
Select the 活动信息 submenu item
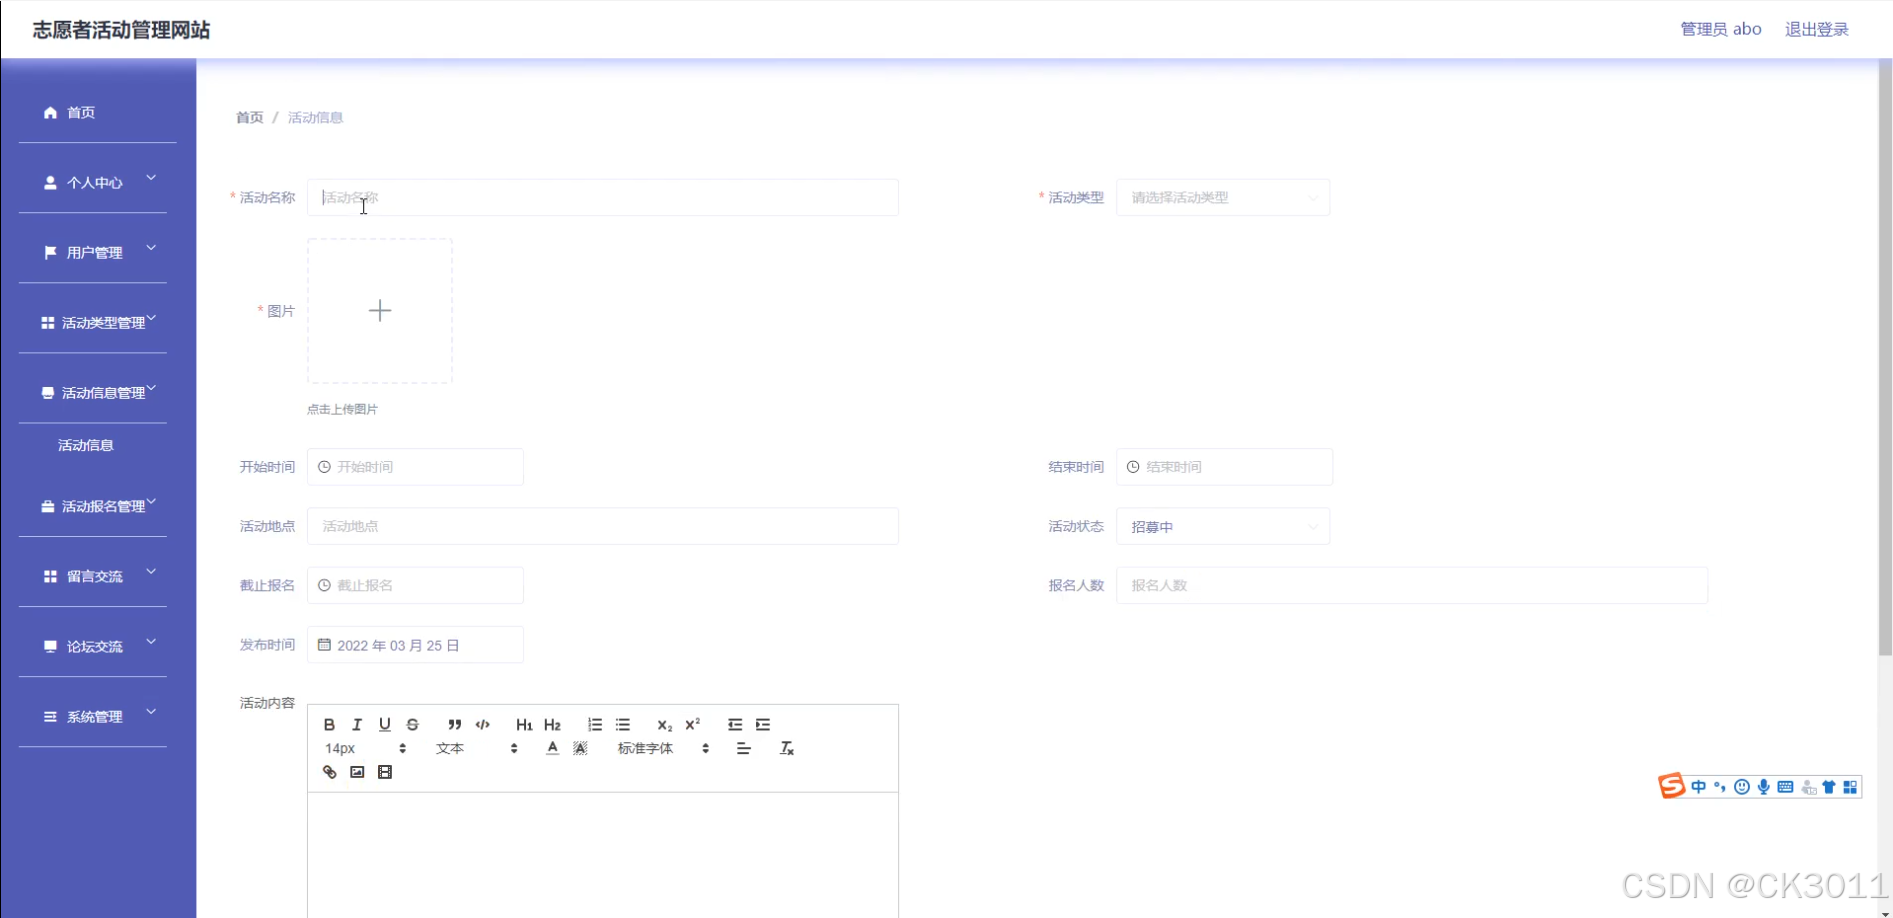point(86,445)
